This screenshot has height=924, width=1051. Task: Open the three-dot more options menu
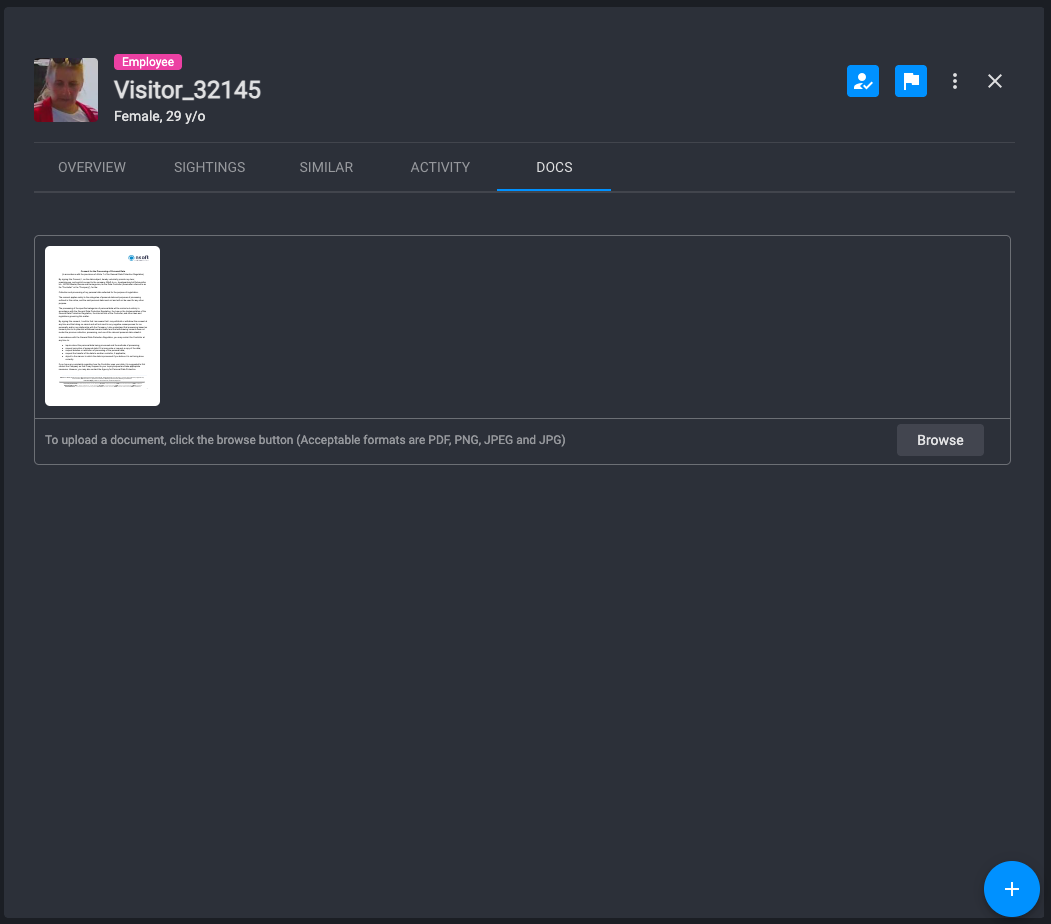[x=955, y=81]
